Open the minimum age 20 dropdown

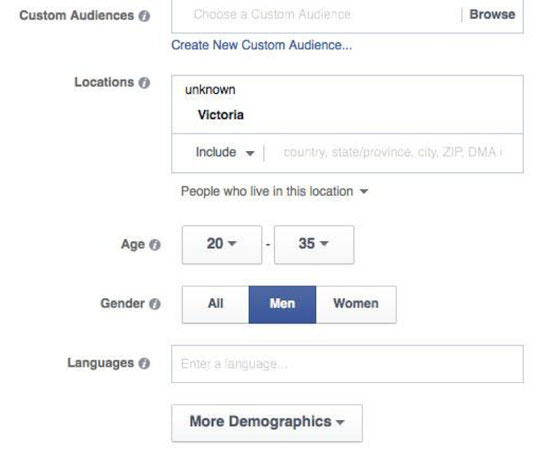point(222,244)
